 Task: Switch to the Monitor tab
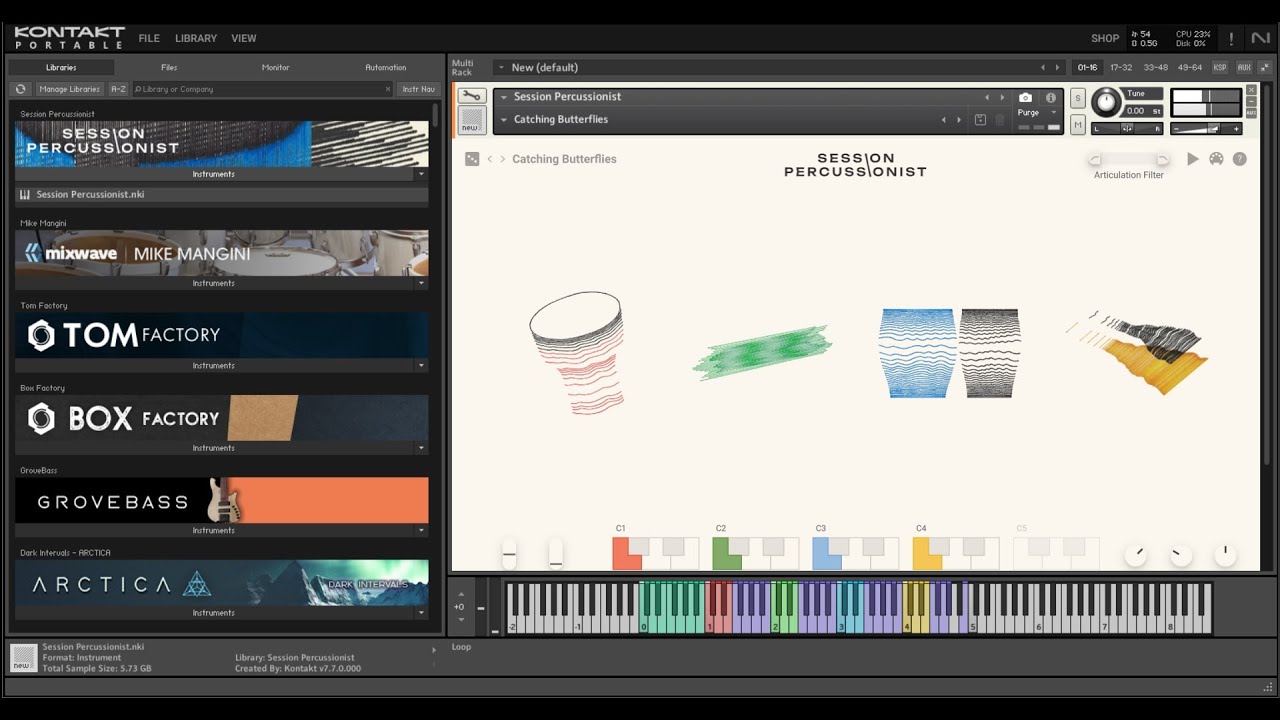pyautogui.click(x=276, y=67)
